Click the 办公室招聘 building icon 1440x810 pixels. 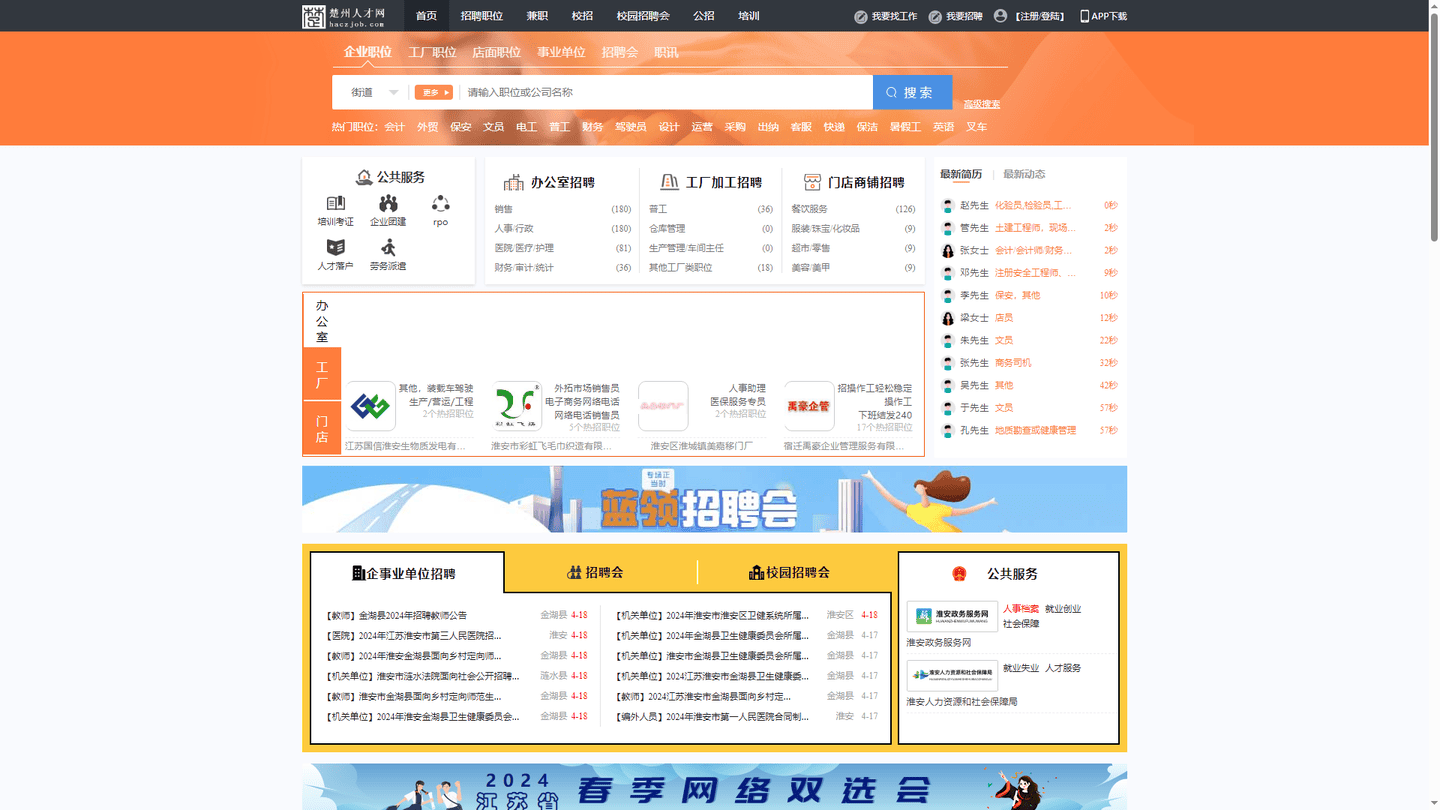pyautogui.click(x=514, y=182)
